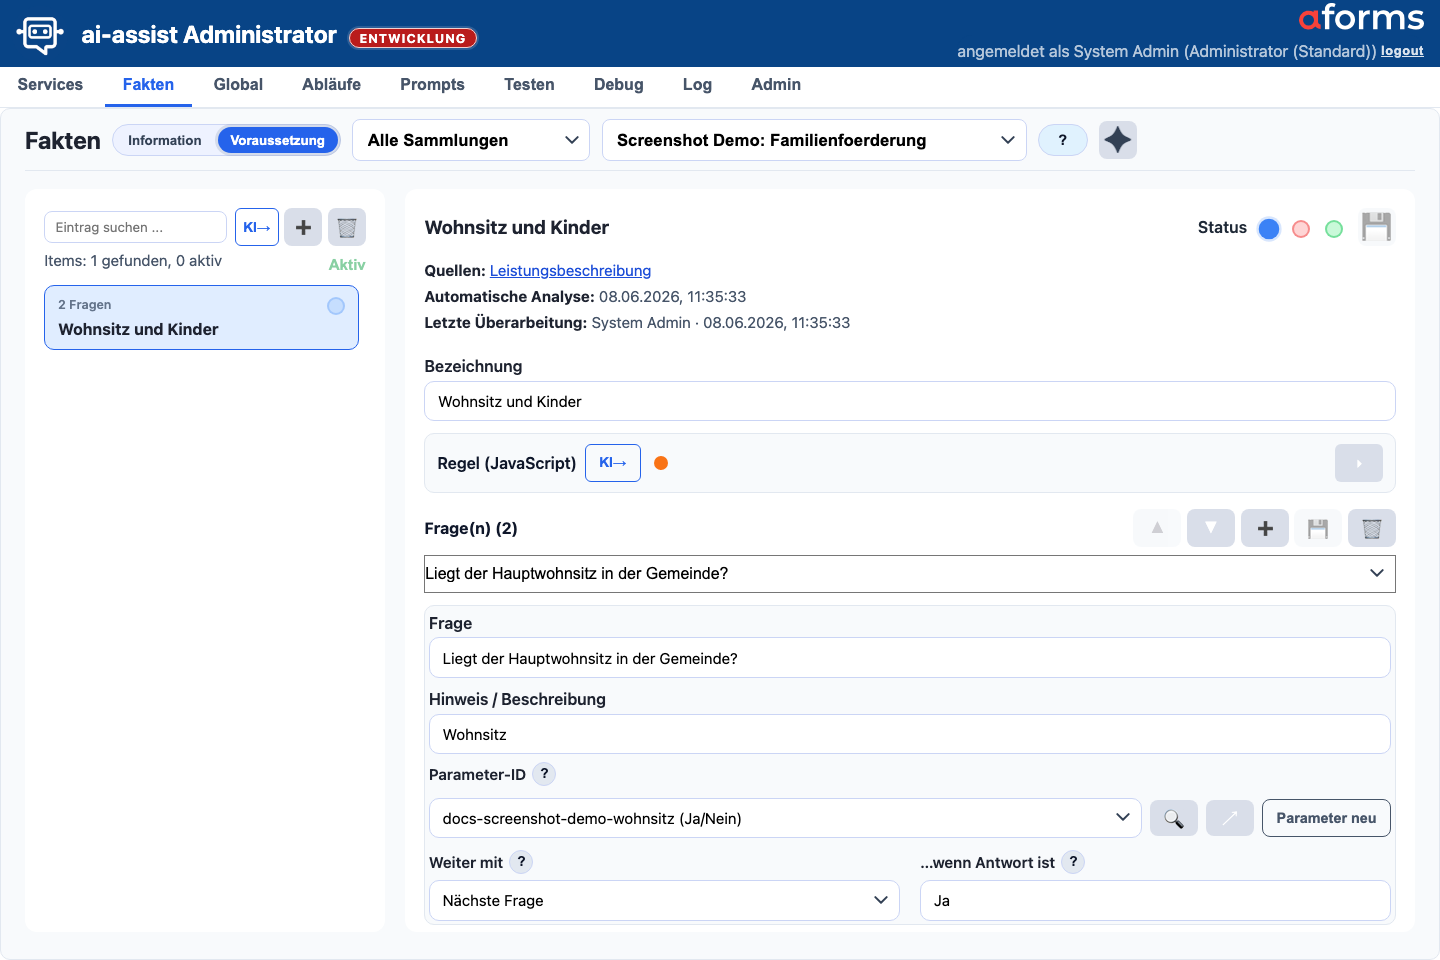Delete the question with trash icon
The image size is (1440, 960).
coord(1372,528)
